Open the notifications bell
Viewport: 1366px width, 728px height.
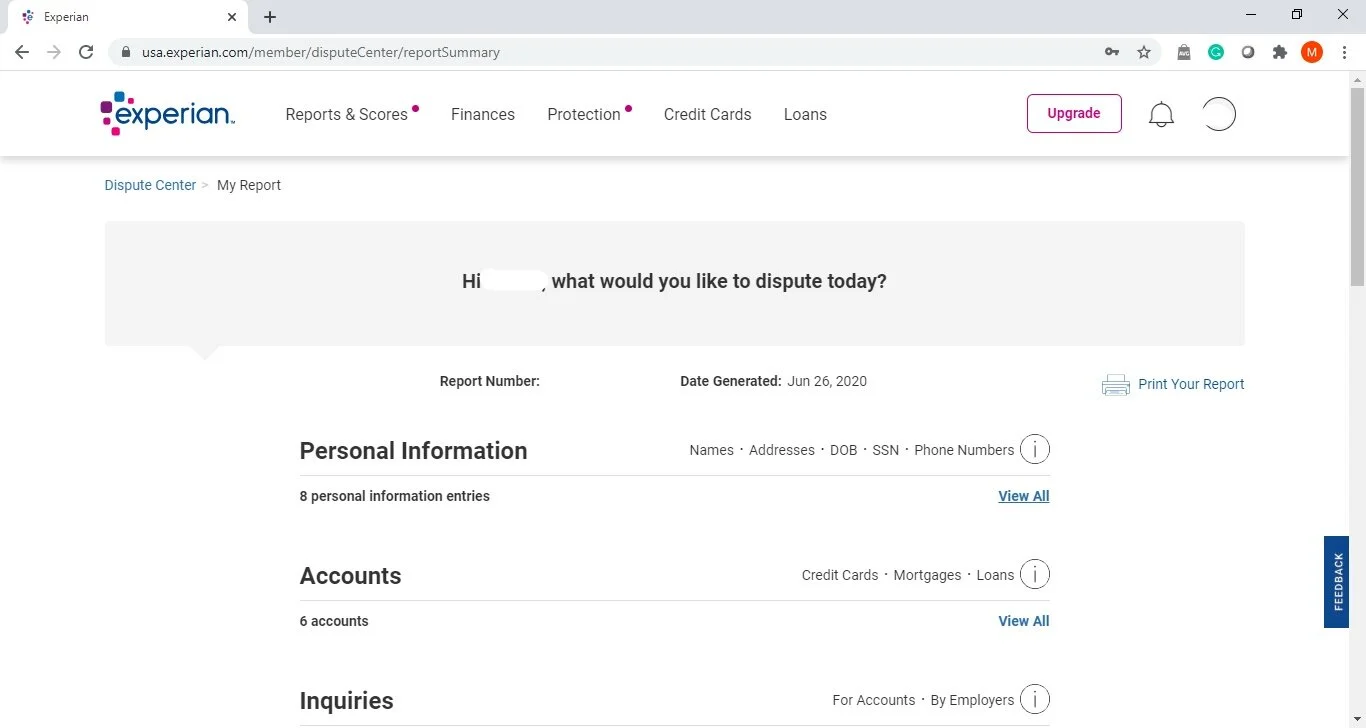coord(1161,114)
